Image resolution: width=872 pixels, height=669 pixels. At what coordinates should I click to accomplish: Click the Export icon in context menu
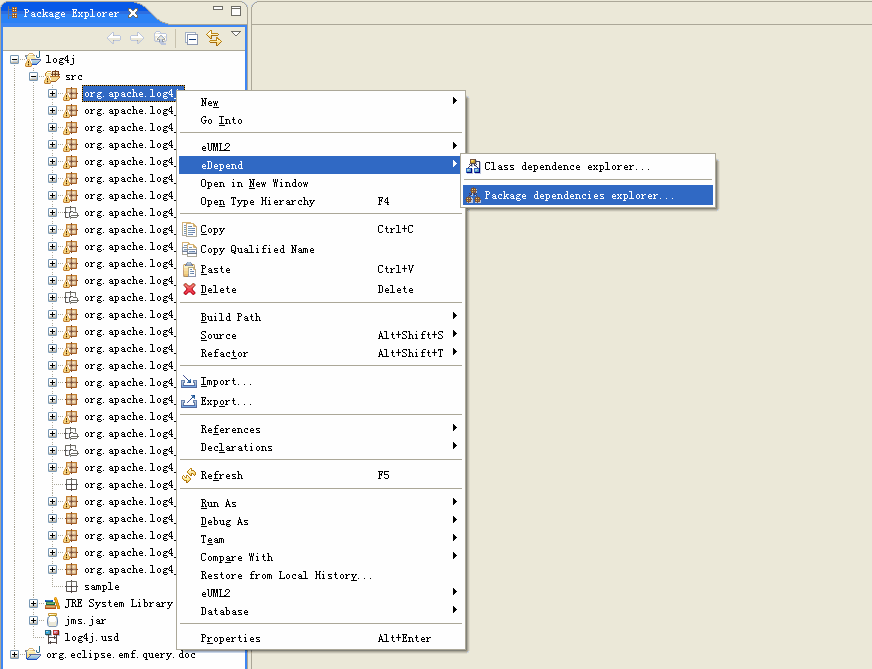click(189, 401)
